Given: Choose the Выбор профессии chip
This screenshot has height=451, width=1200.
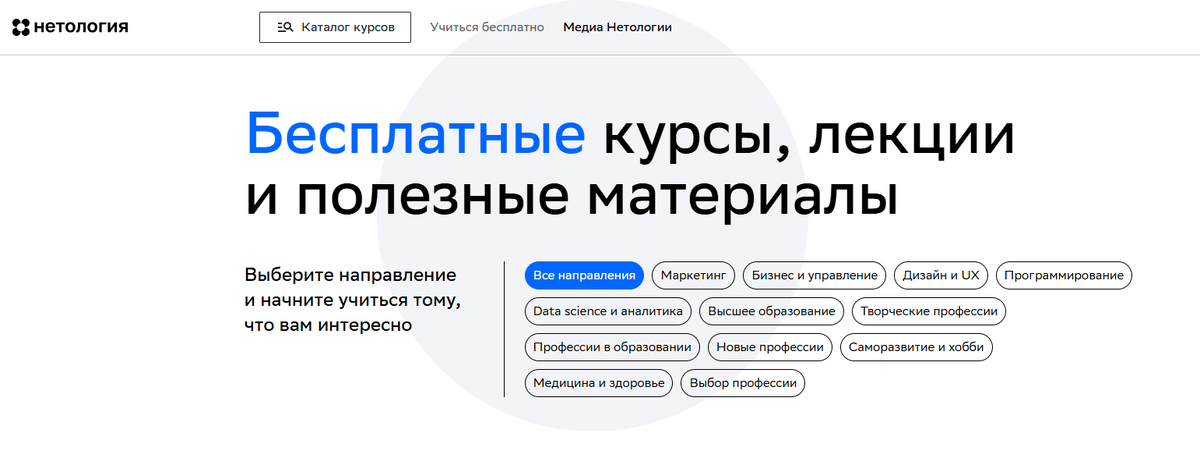Looking at the screenshot, I should tap(743, 383).
